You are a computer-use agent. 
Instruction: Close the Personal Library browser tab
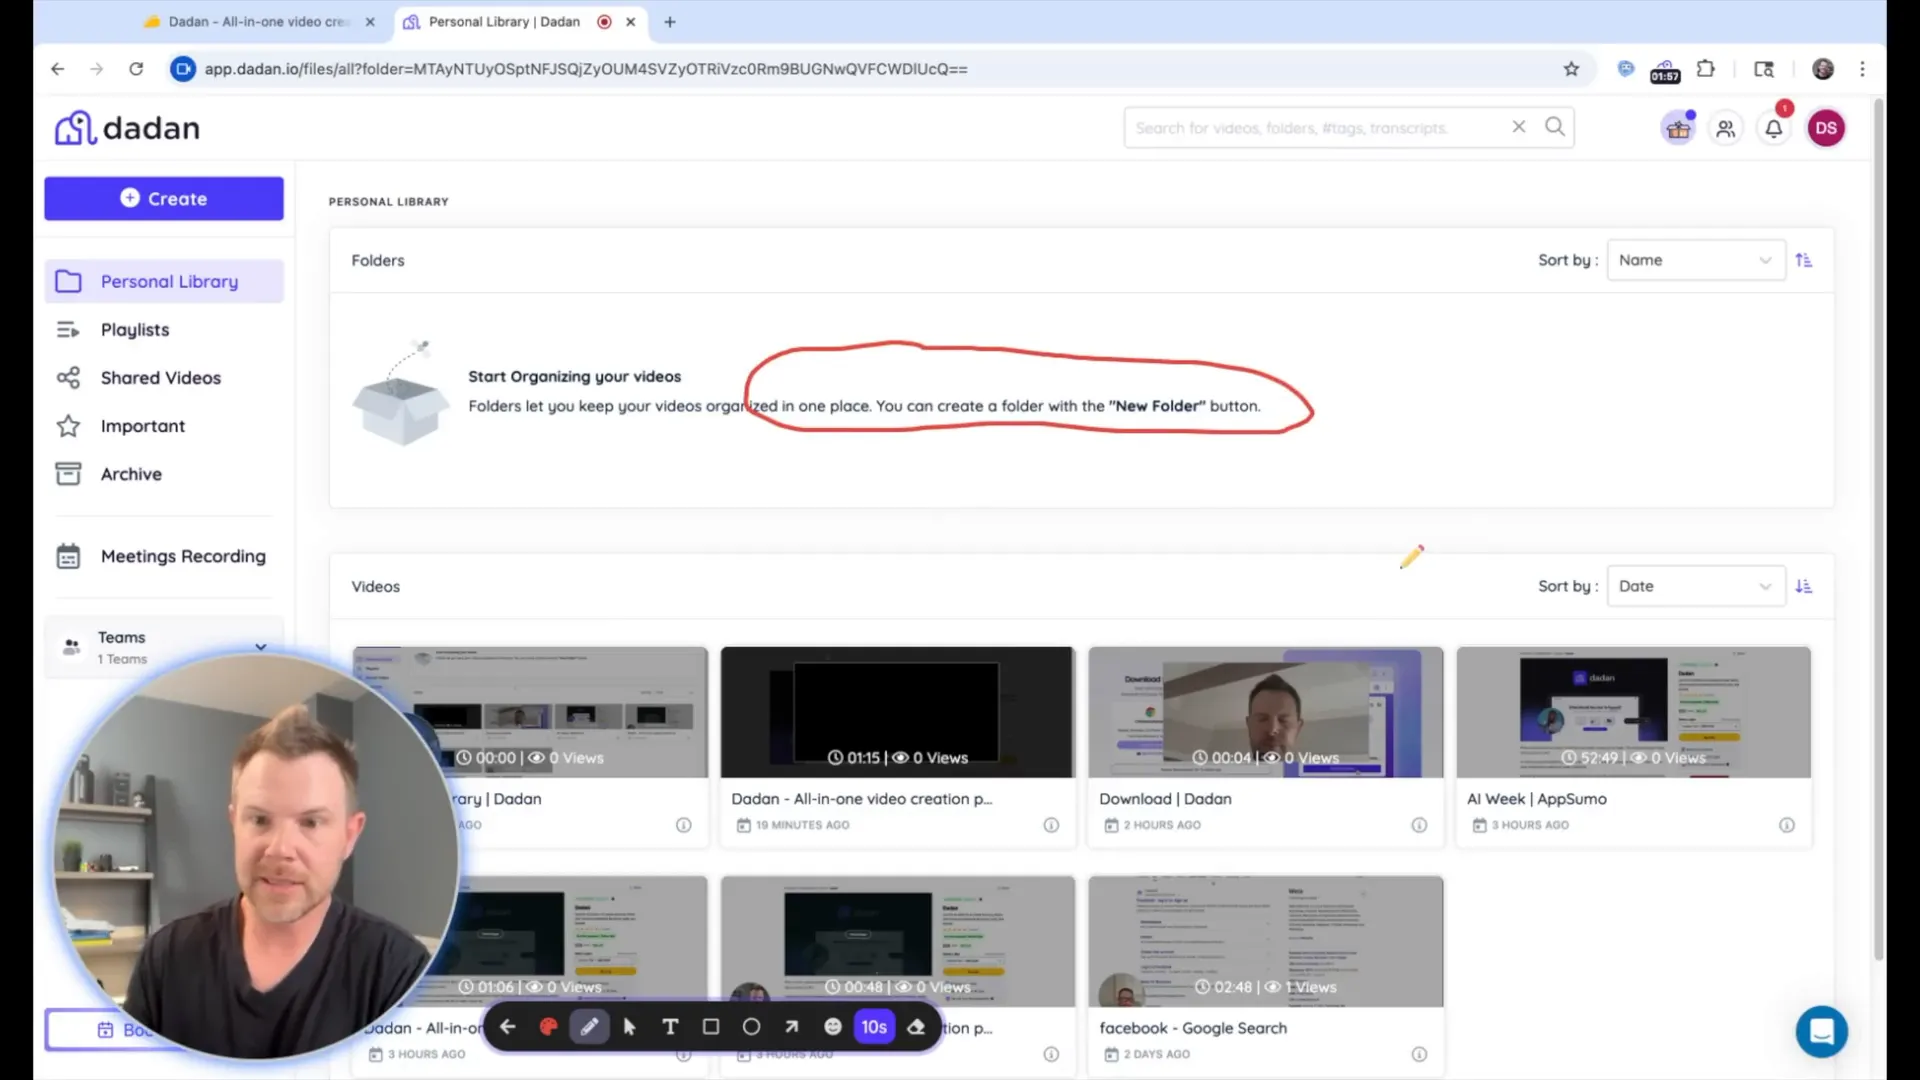(x=631, y=21)
